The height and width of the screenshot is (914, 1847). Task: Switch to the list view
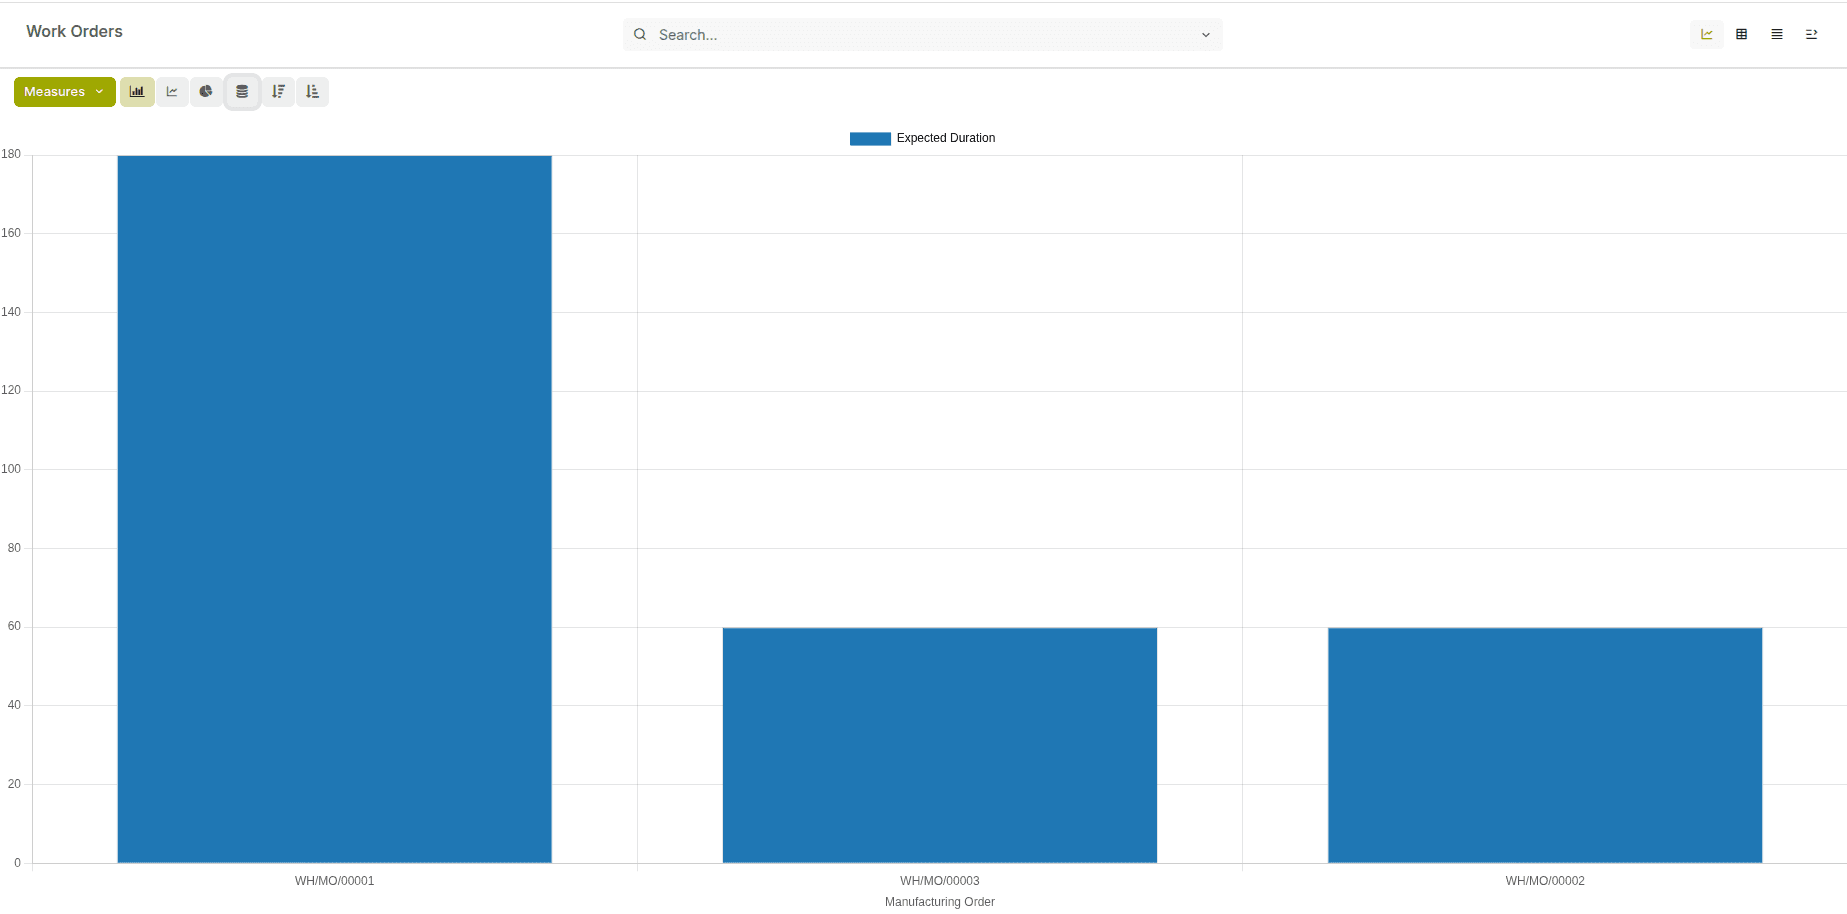1776,33
